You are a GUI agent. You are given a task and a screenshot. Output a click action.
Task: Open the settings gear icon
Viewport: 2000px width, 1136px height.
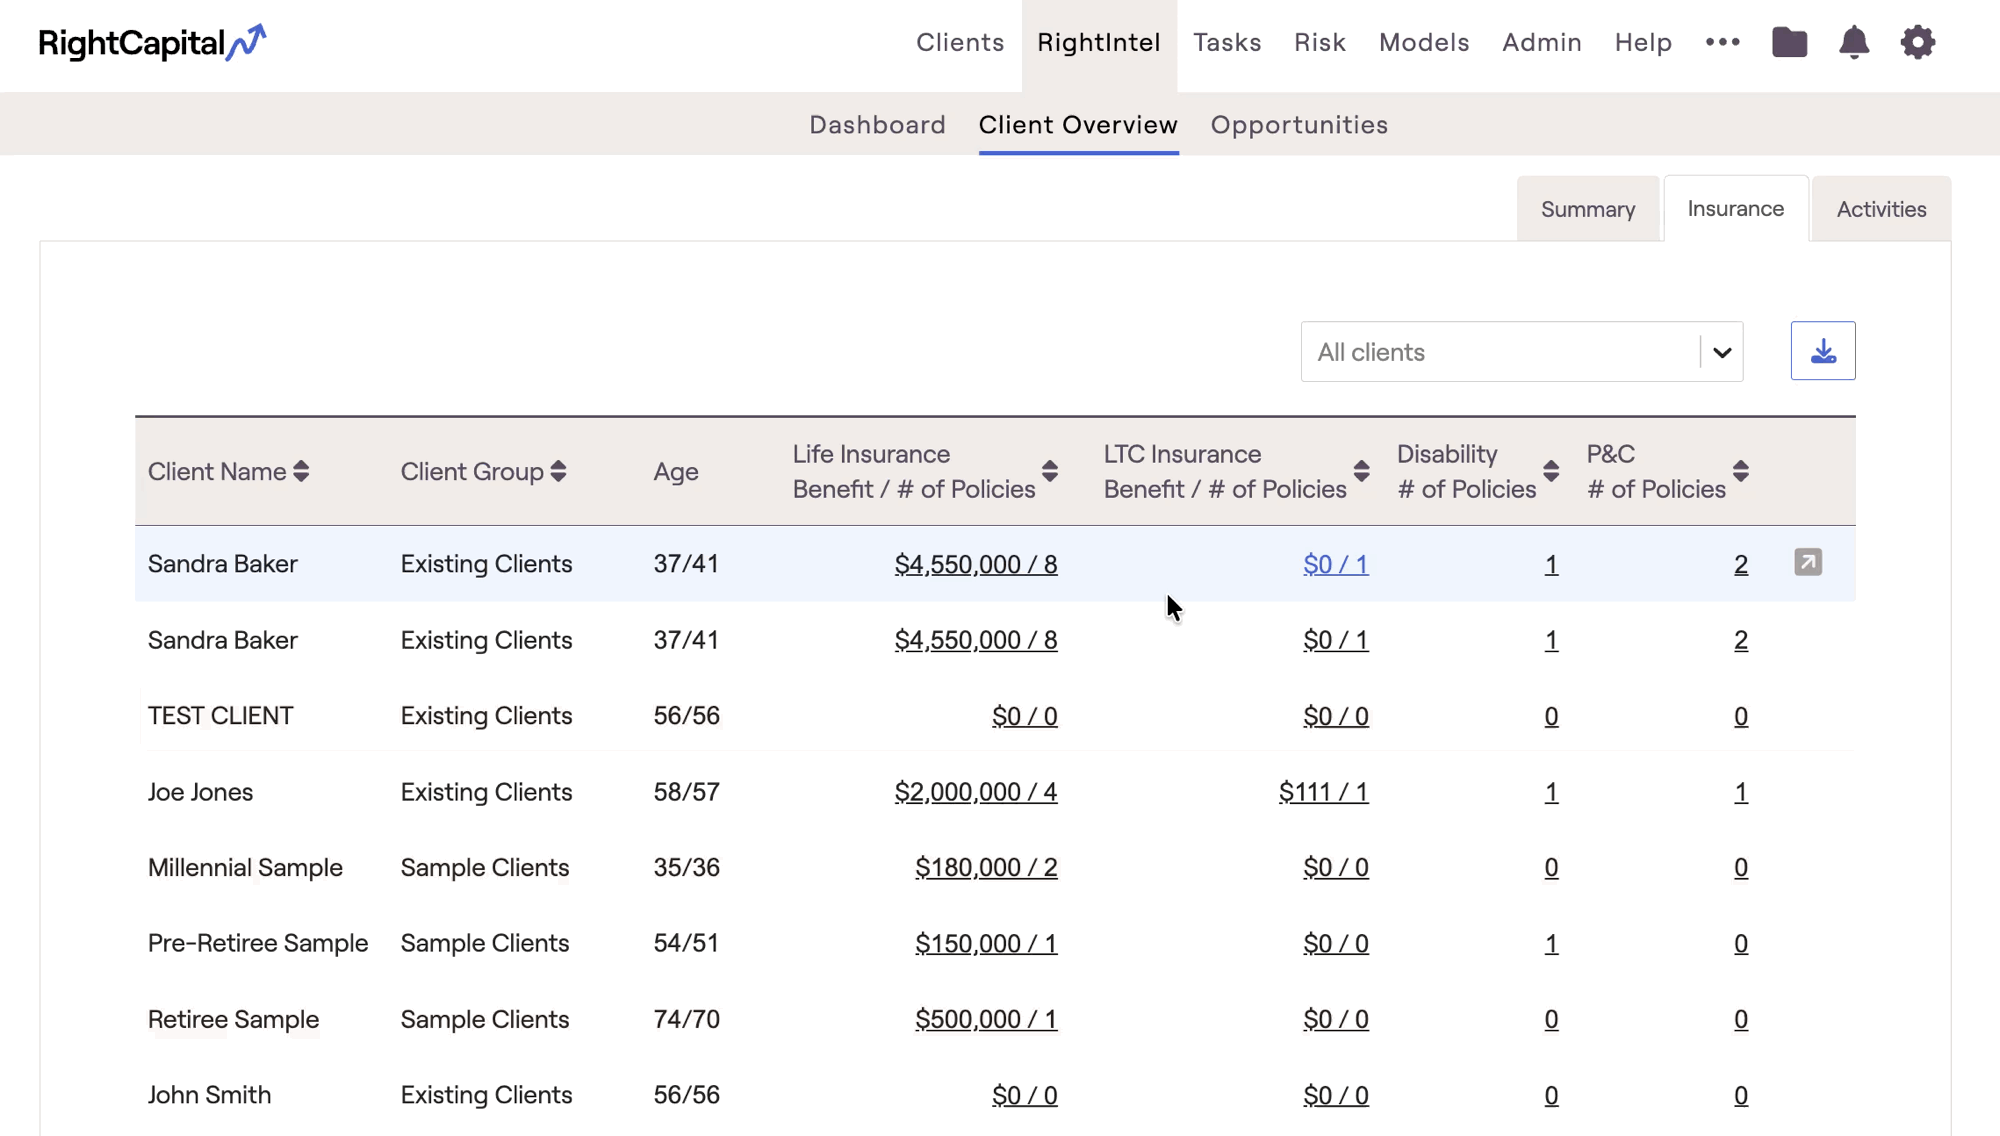point(1917,42)
